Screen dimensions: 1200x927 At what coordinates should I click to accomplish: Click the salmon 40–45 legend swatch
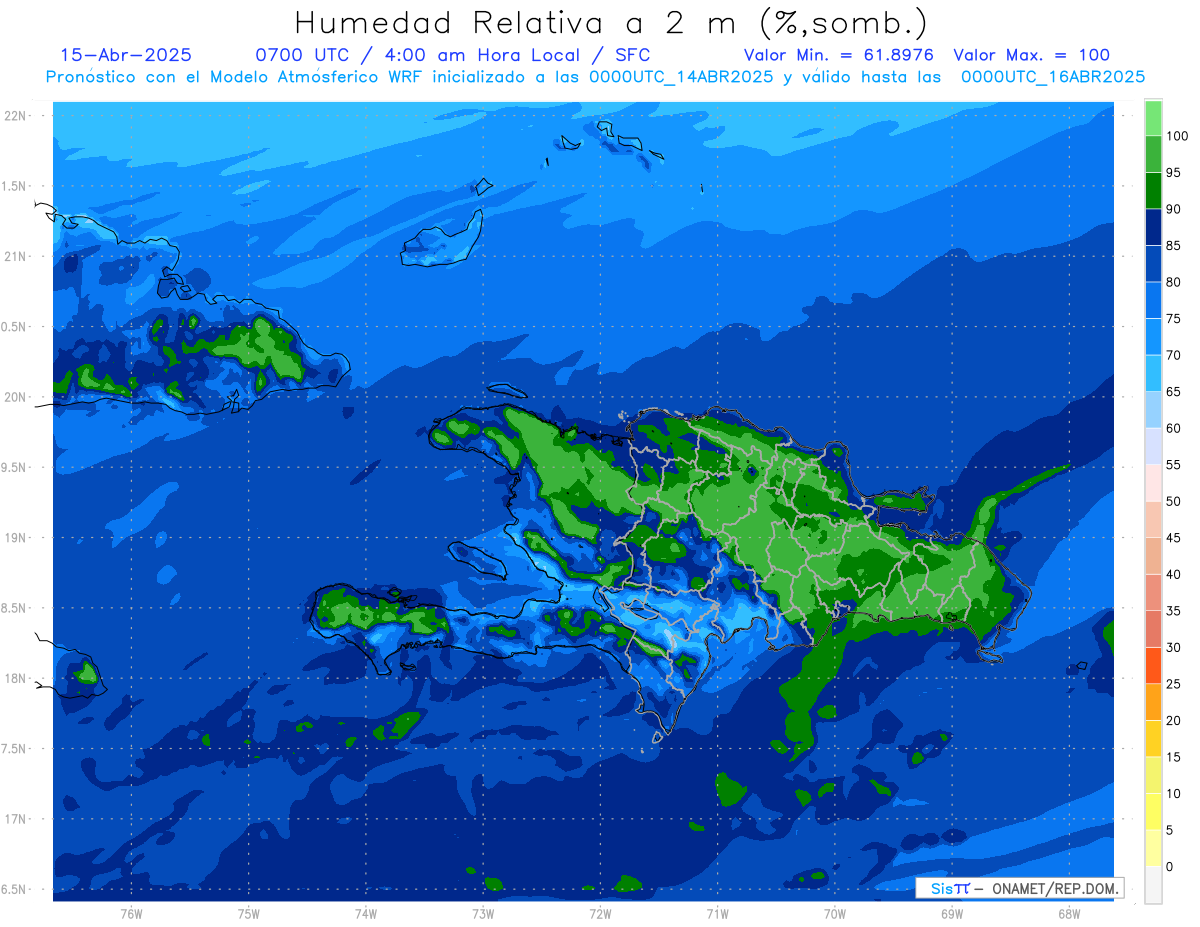point(1153,556)
